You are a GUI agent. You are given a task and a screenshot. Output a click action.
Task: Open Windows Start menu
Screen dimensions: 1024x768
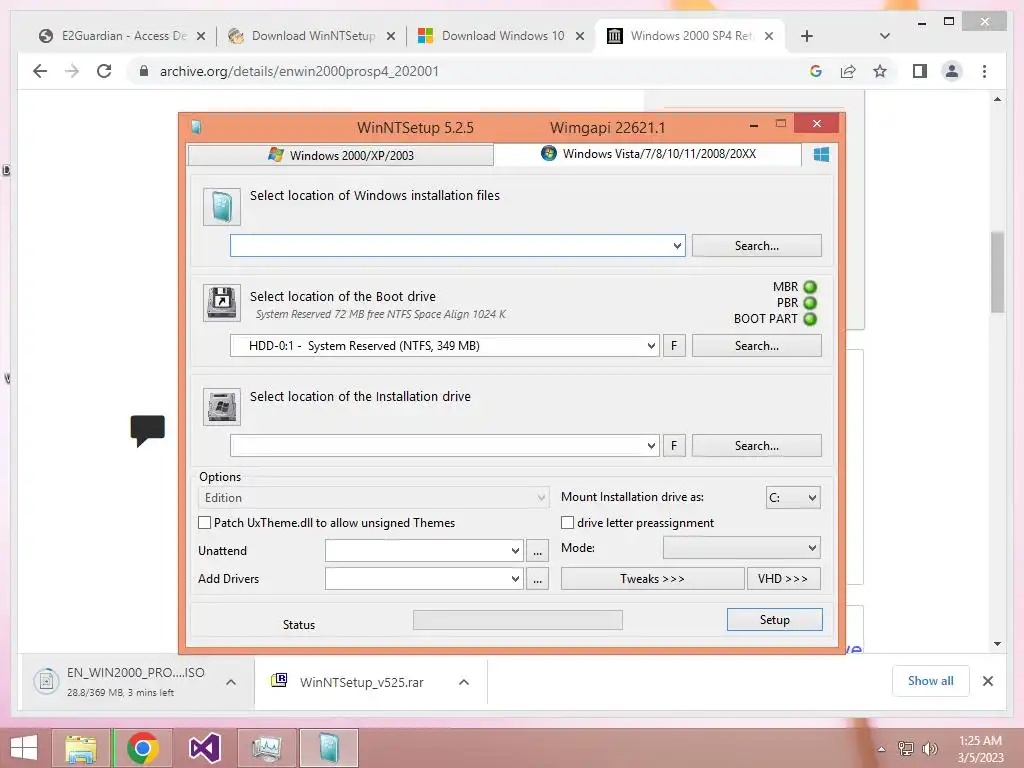[x=24, y=748]
